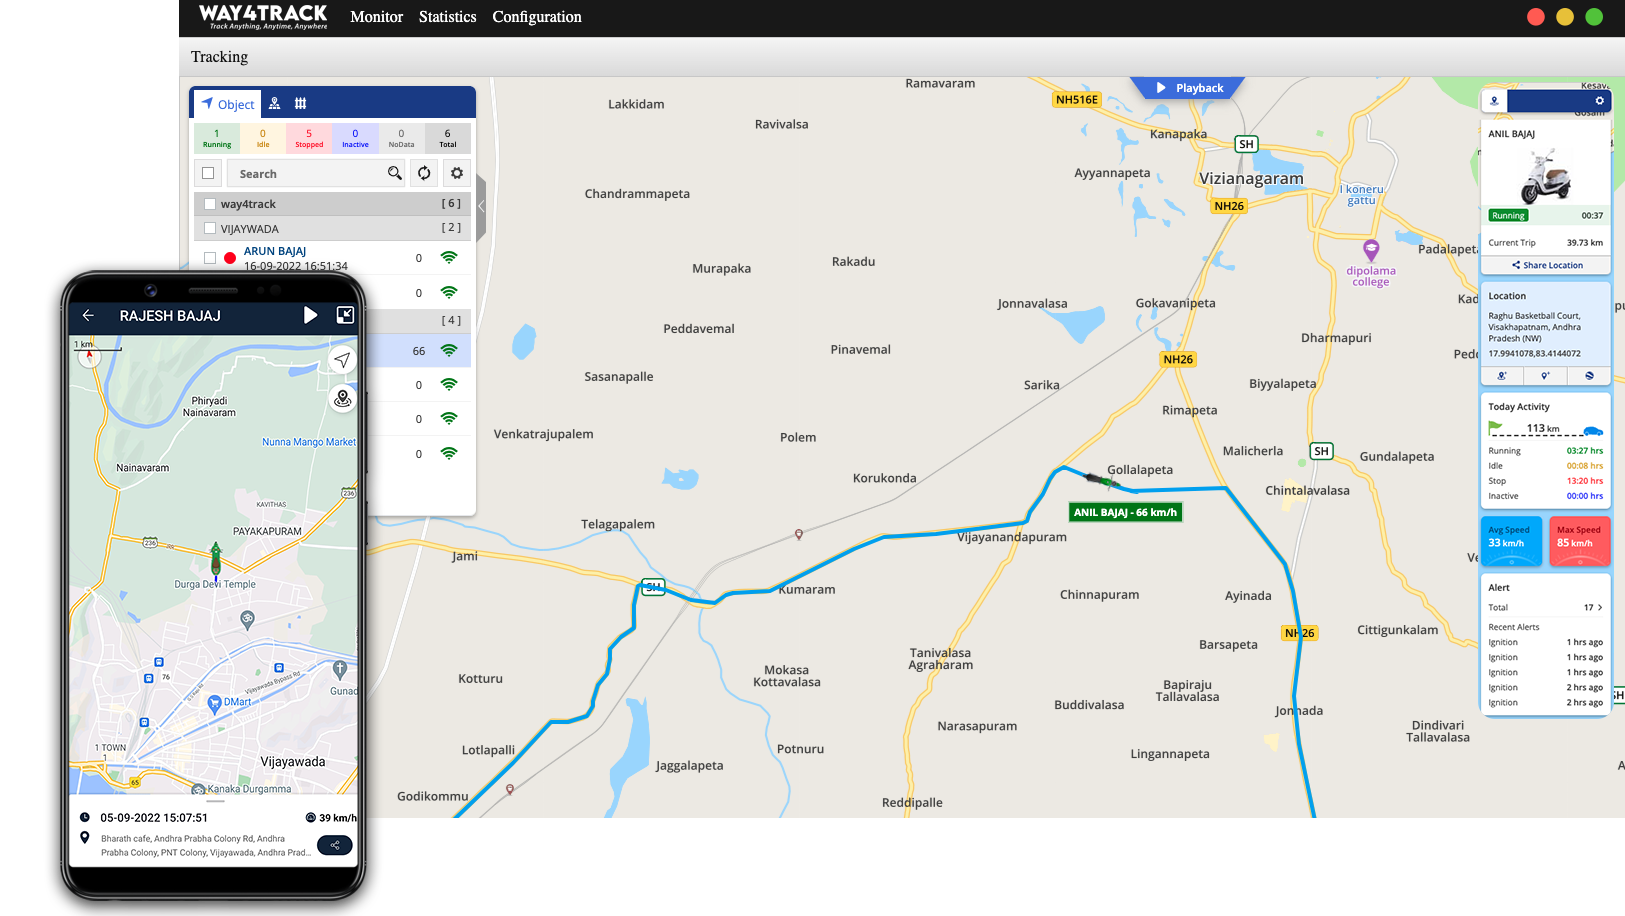Start playback on the phone screen
This screenshot has height=916, width=1625.
tap(310, 315)
